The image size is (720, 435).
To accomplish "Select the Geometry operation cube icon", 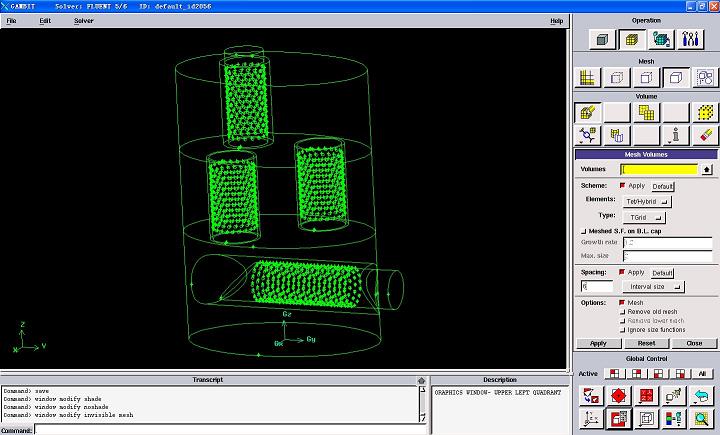I will pyautogui.click(x=602, y=40).
